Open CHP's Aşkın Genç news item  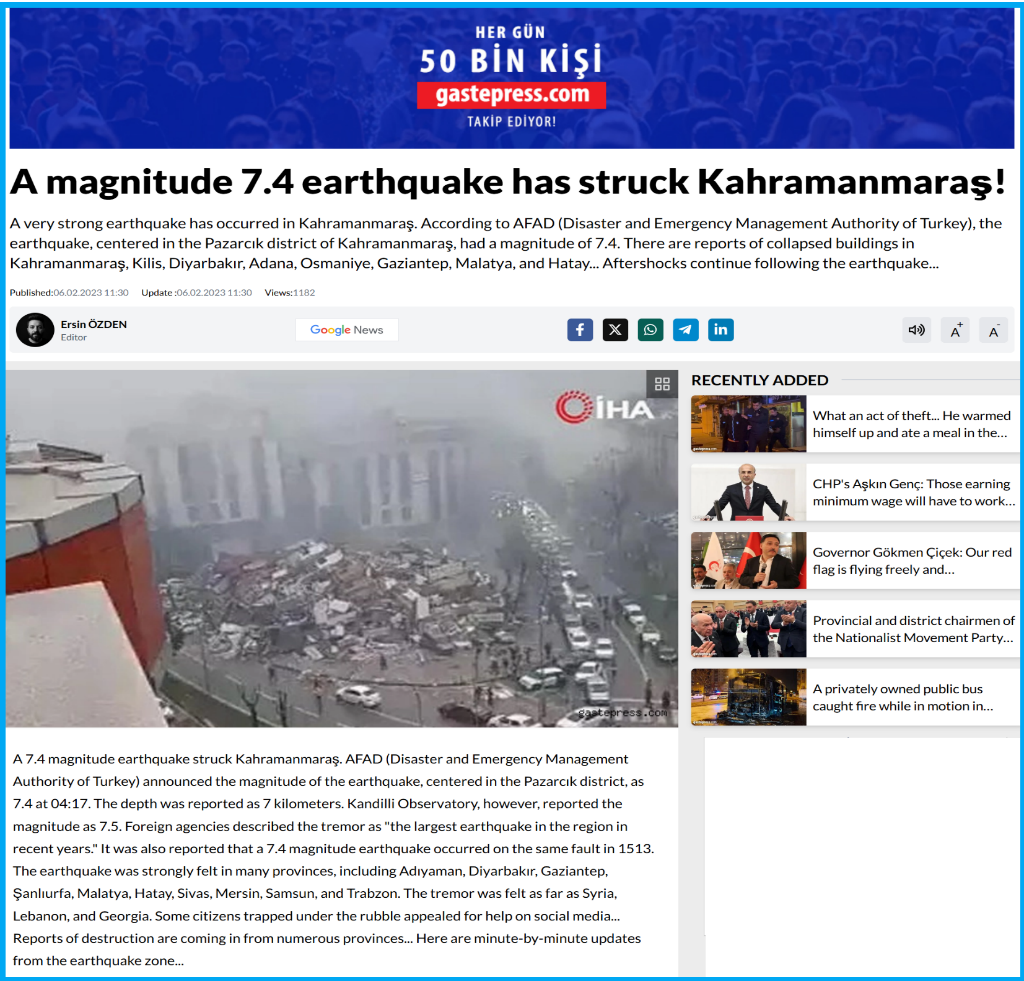coord(914,492)
